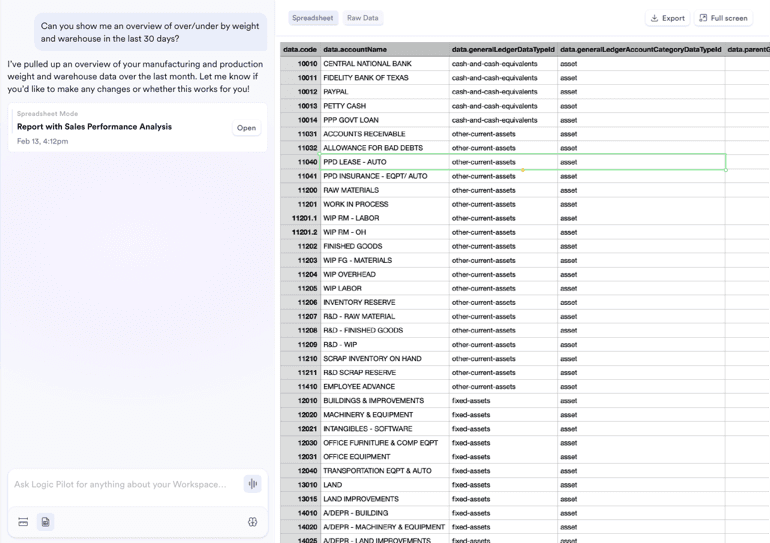Open the Sales Performance Analysis report
This screenshot has height=543, width=770.
246,128
